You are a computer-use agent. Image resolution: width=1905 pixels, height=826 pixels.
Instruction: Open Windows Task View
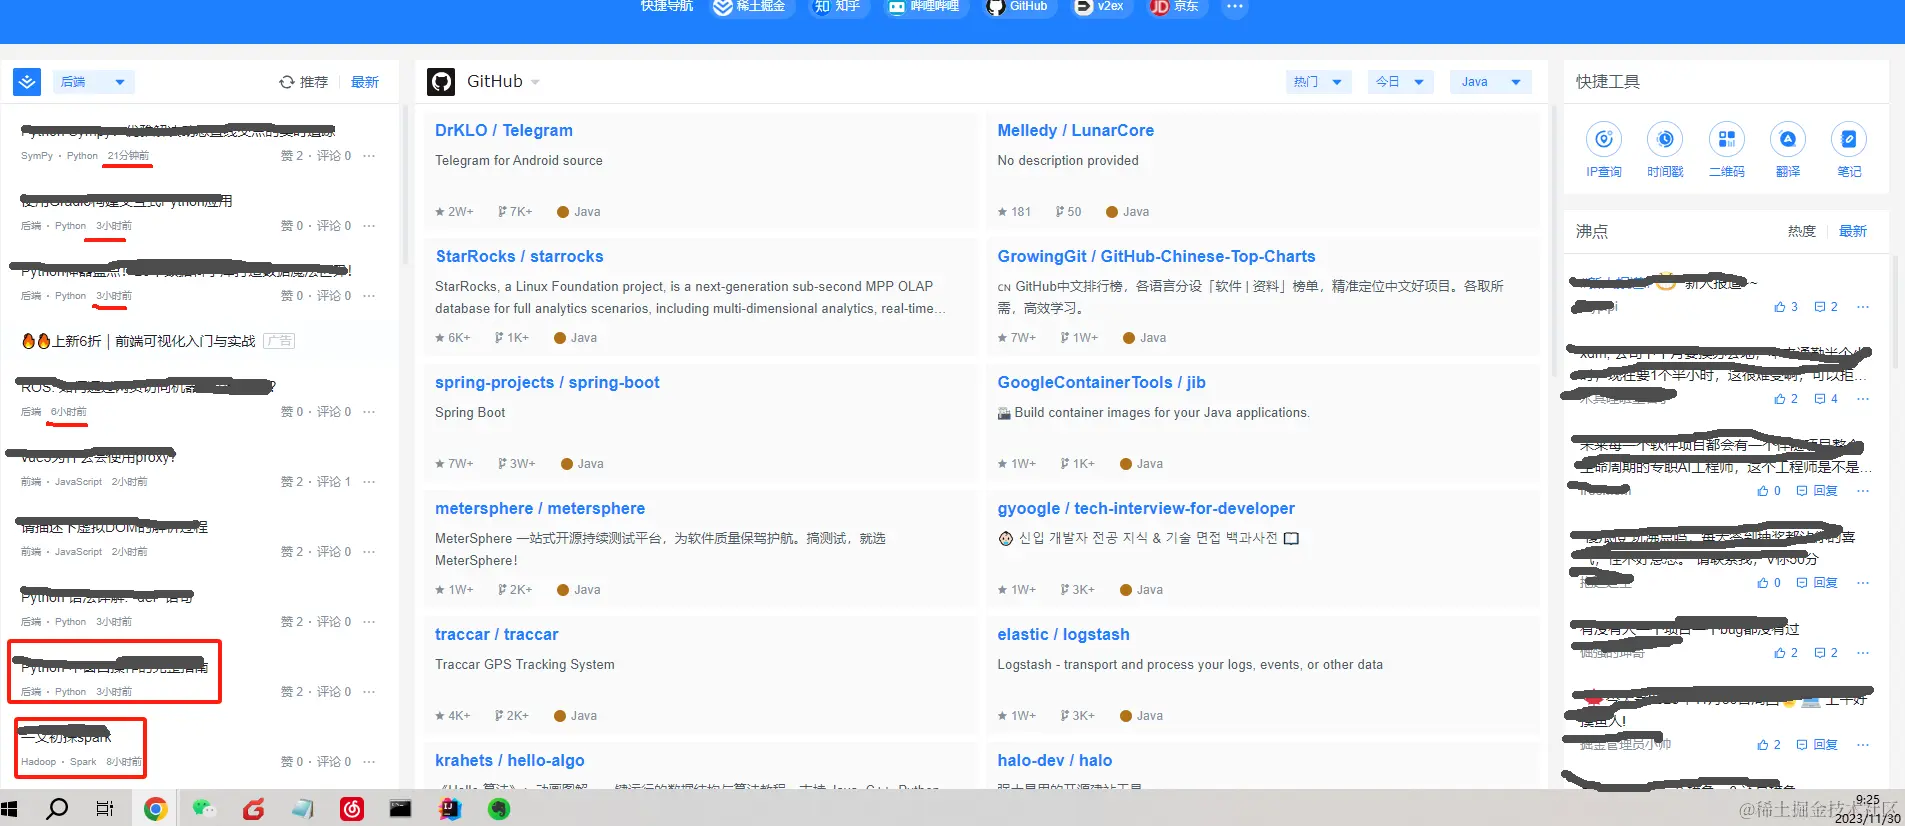pos(105,809)
